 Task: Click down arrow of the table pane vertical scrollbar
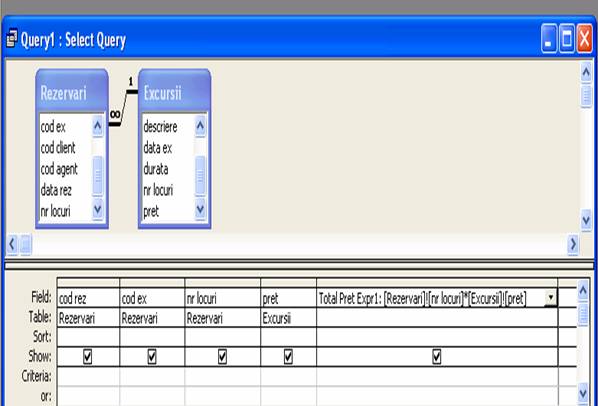(x=586, y=220)
